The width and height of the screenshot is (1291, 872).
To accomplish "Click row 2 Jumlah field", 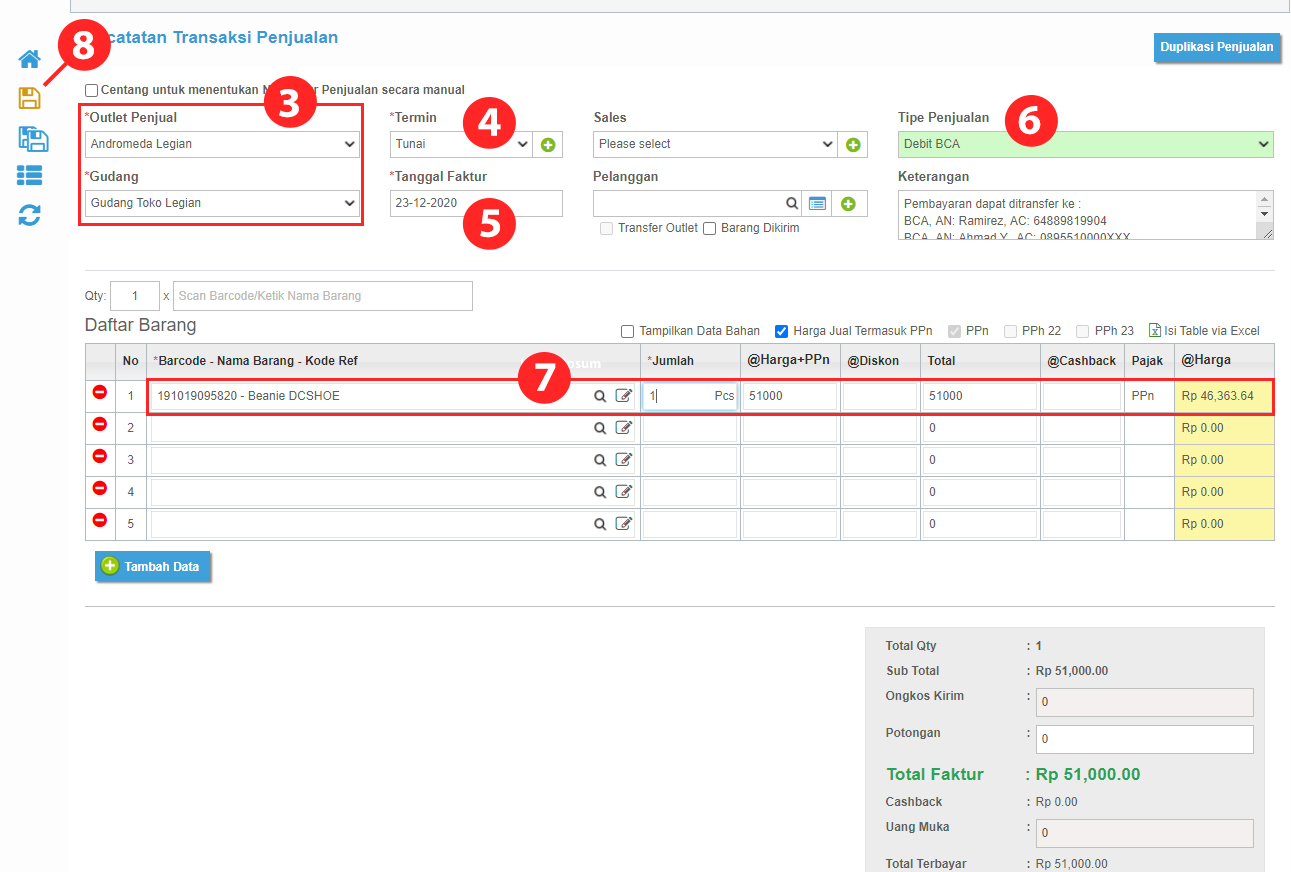I will [x=690, y=428].
